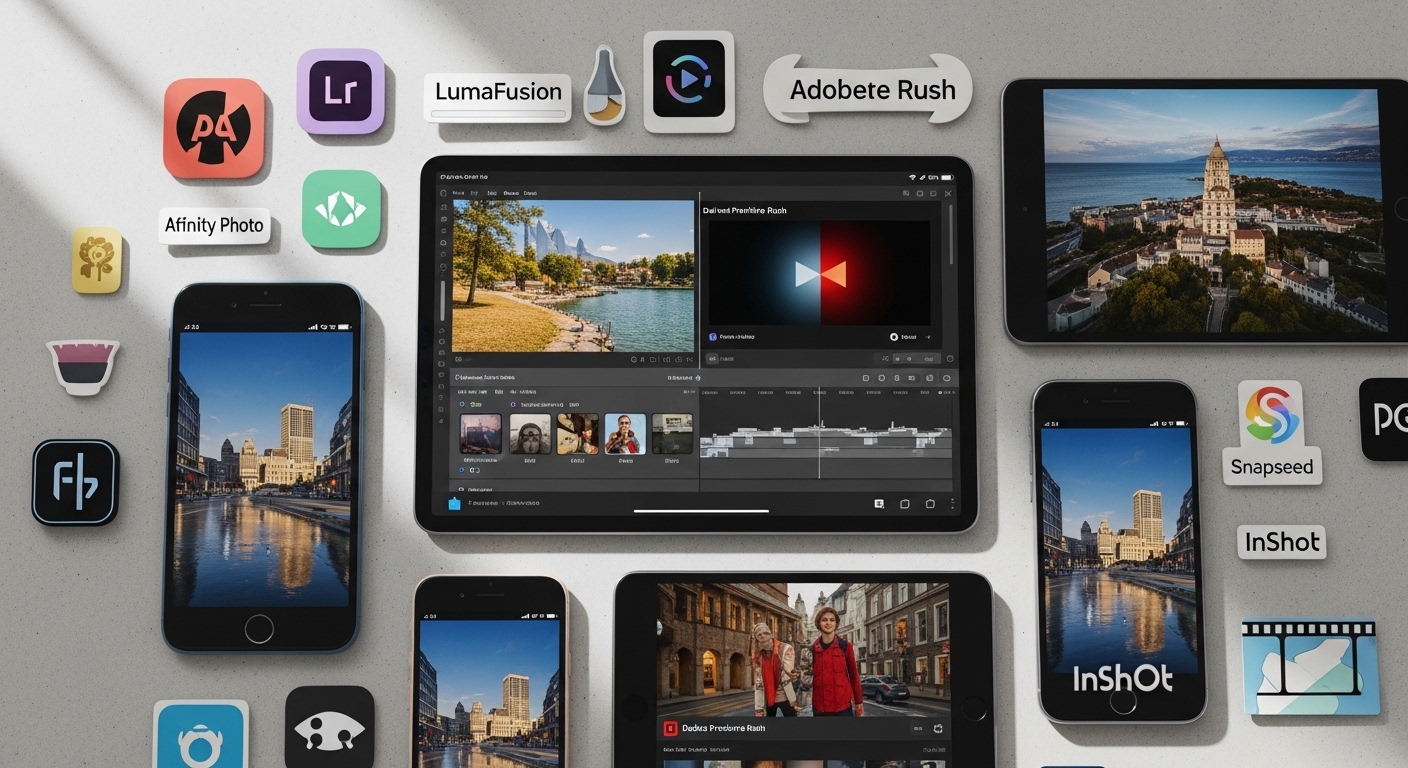The image size is (1408, 768).
Task: Click the small blue circle icon below the dark preview
Action: (x=713, y=338)
